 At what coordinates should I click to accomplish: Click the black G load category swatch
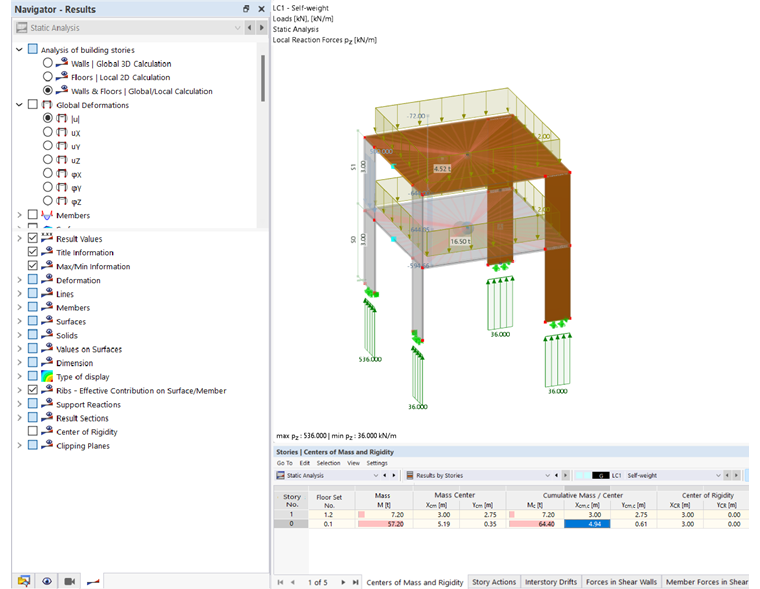coord(601,476)
